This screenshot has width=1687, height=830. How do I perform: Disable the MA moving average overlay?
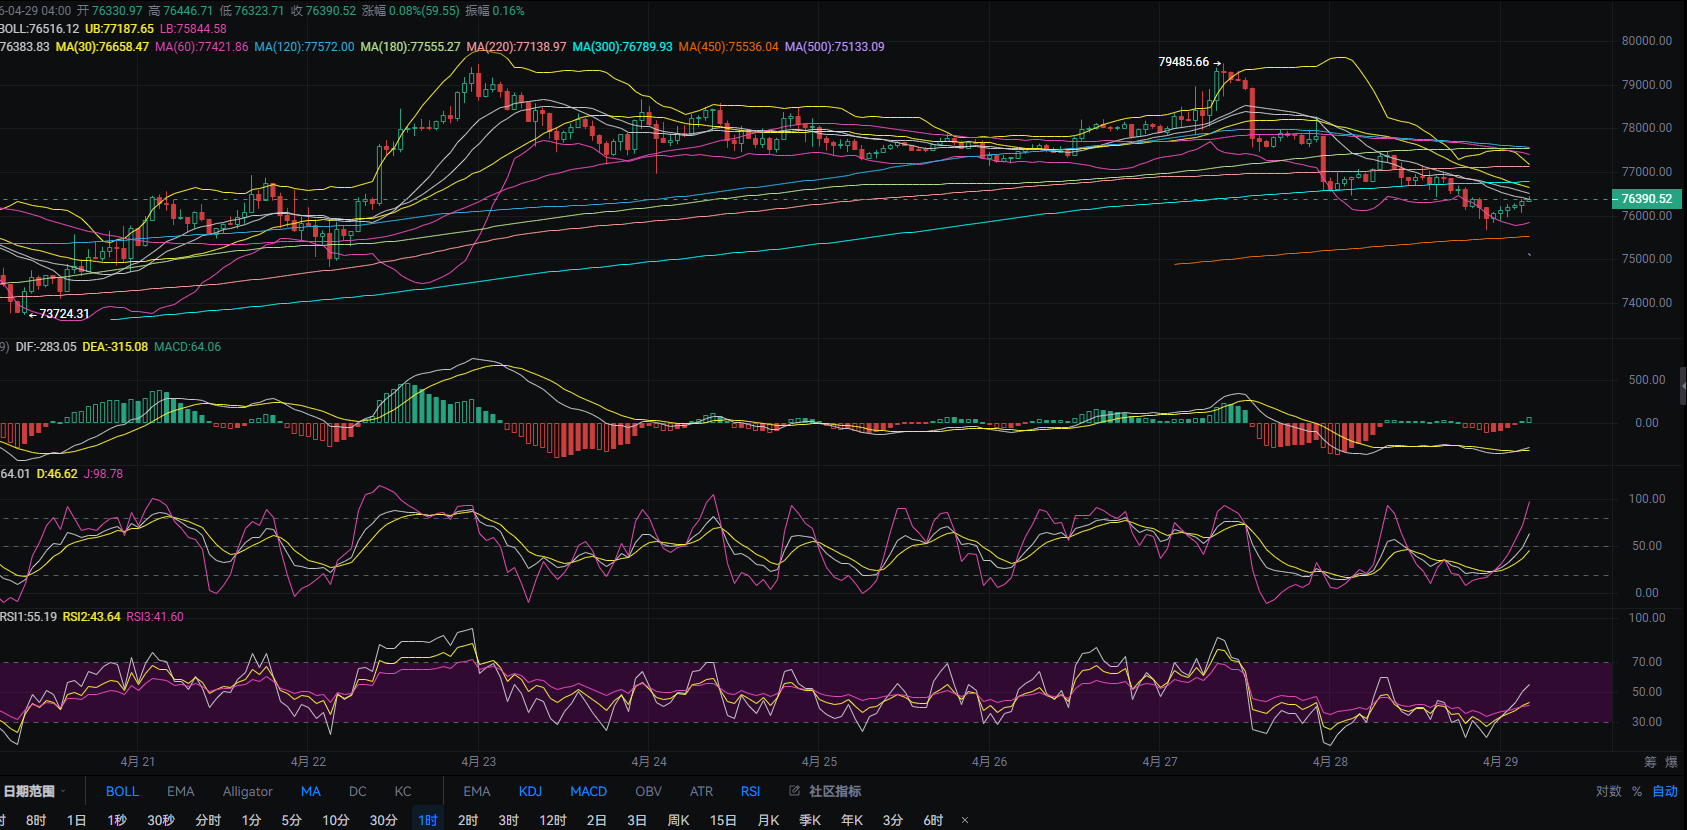[x=310, y=791]
